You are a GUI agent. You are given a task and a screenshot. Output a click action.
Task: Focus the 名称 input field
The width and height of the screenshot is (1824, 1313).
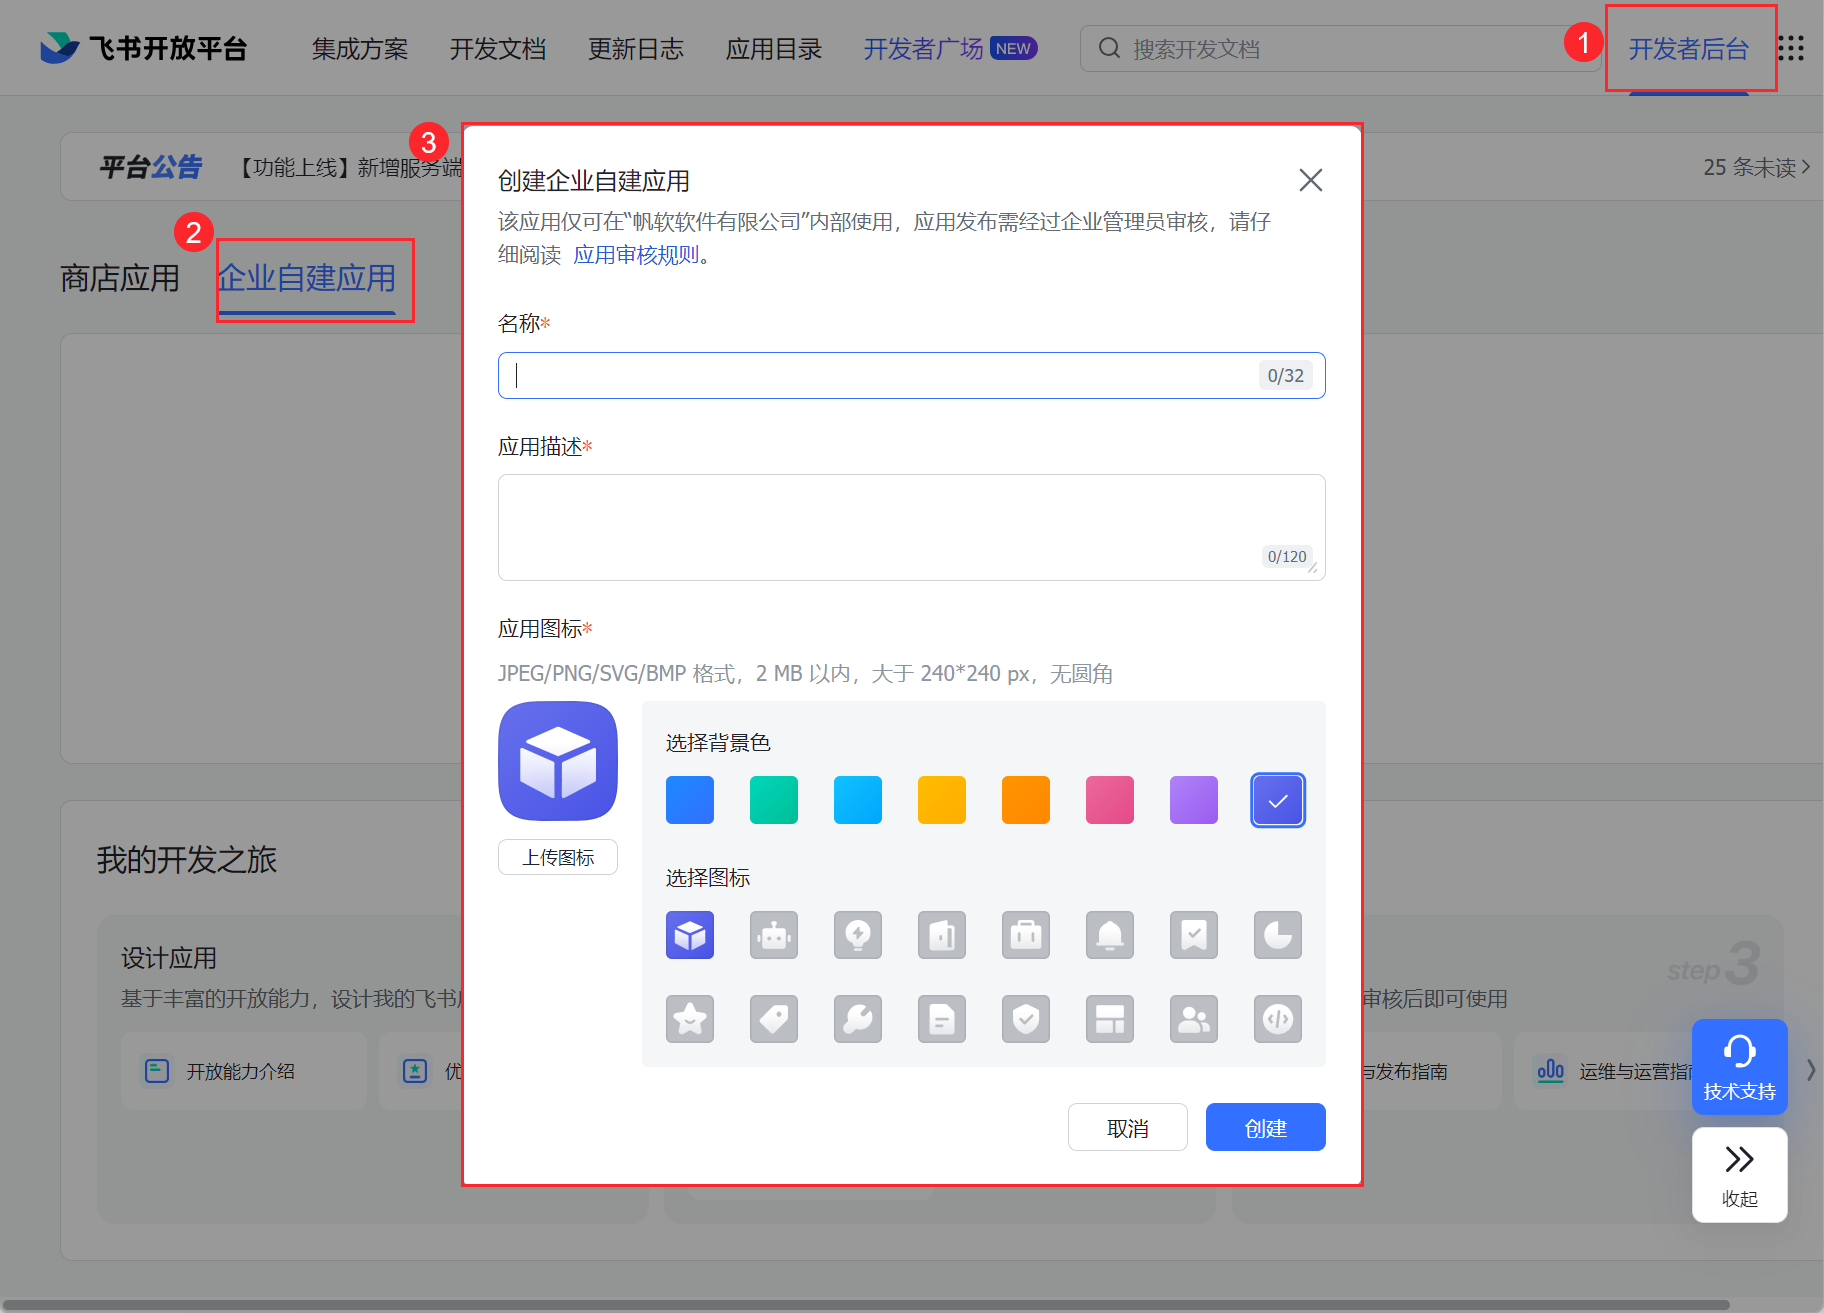tap(912, 375)
